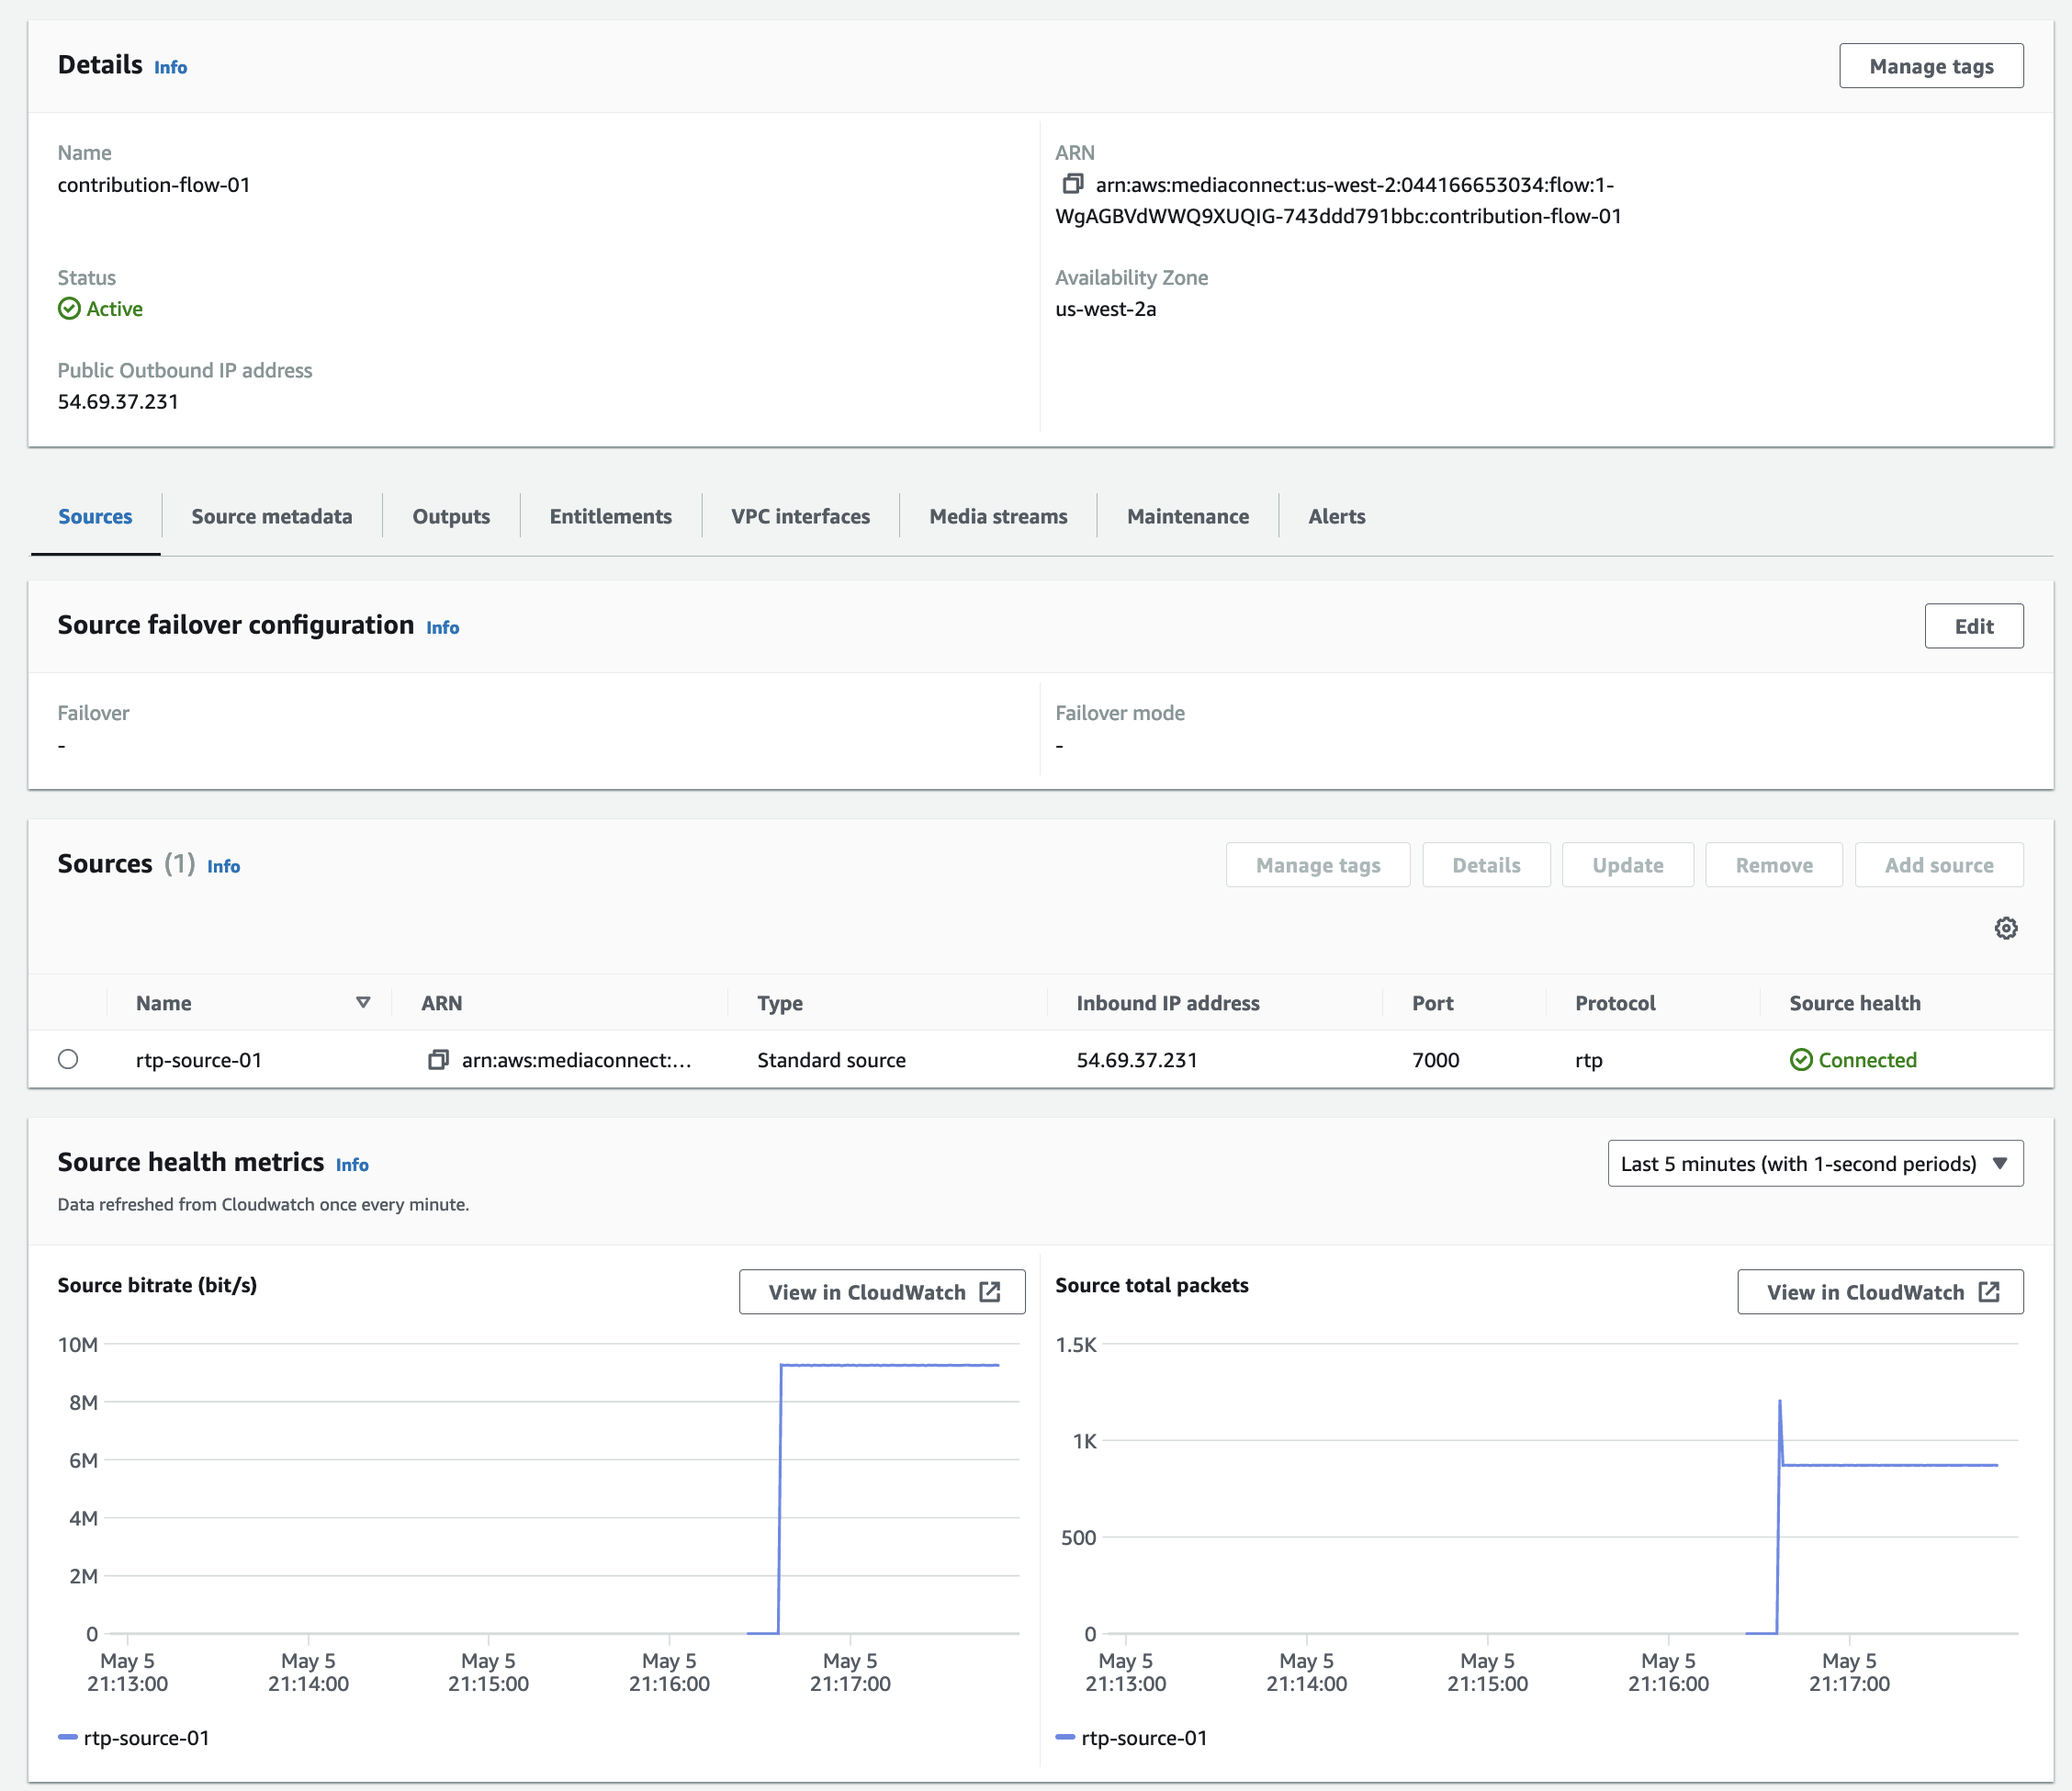This screenshot has height=1791, width=2072.
Task: Click rtp-source-01 legend marker in bitrate chart
Action: click(x=68, y=1738)
